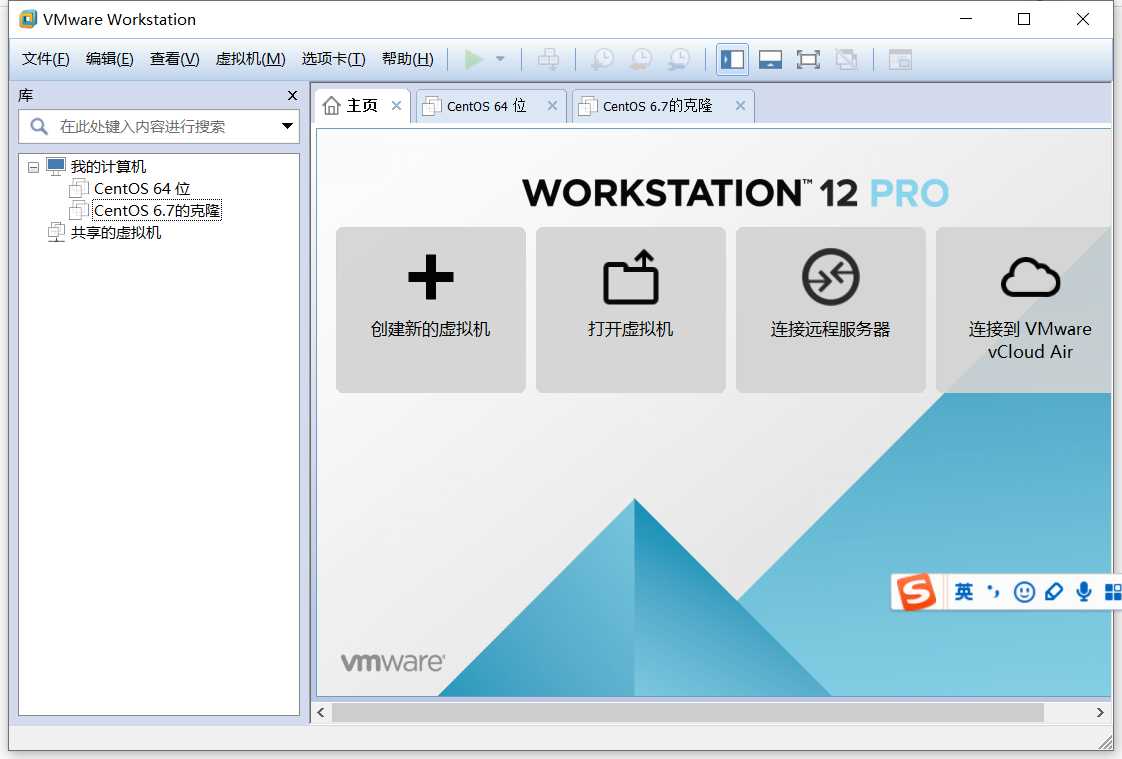Click the Manage Snapshots toolbar icon
Screen dimensions: 1122x759
[x=678, y=59]
